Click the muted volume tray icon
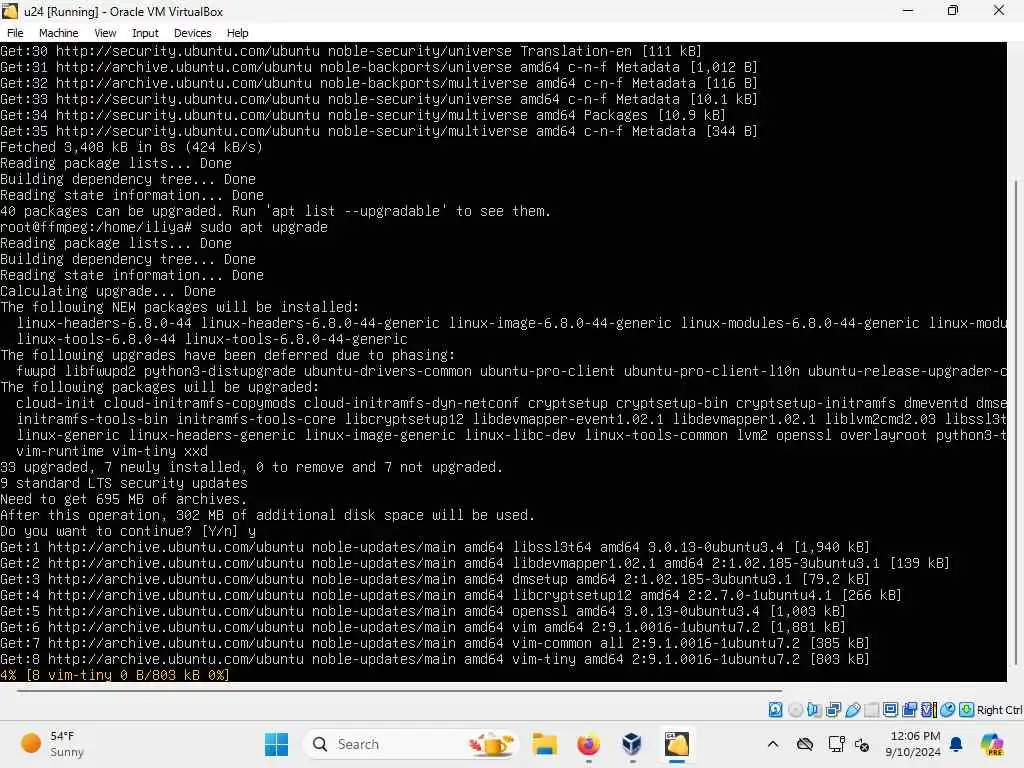The width and height of the screenshot is (1024, 768). point(862,744)
